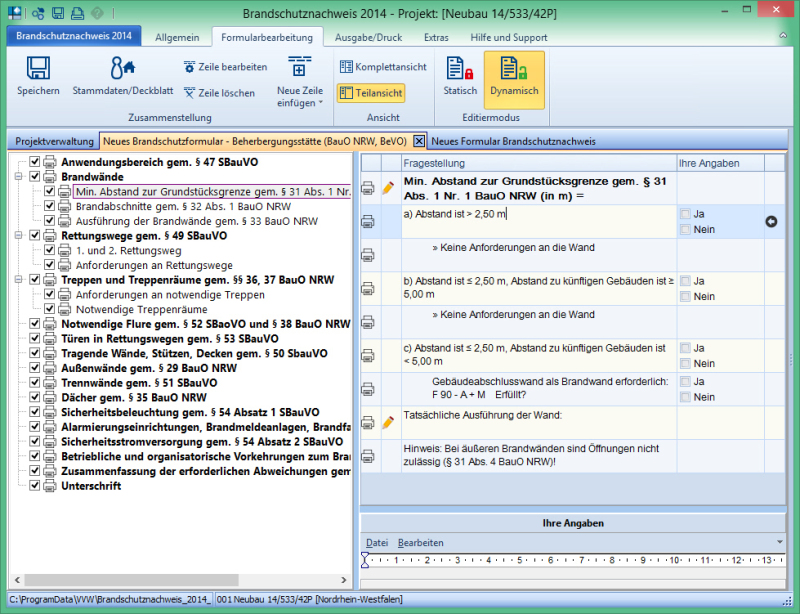Open the 'Extras' ribbon tab

tap(436, 37)
